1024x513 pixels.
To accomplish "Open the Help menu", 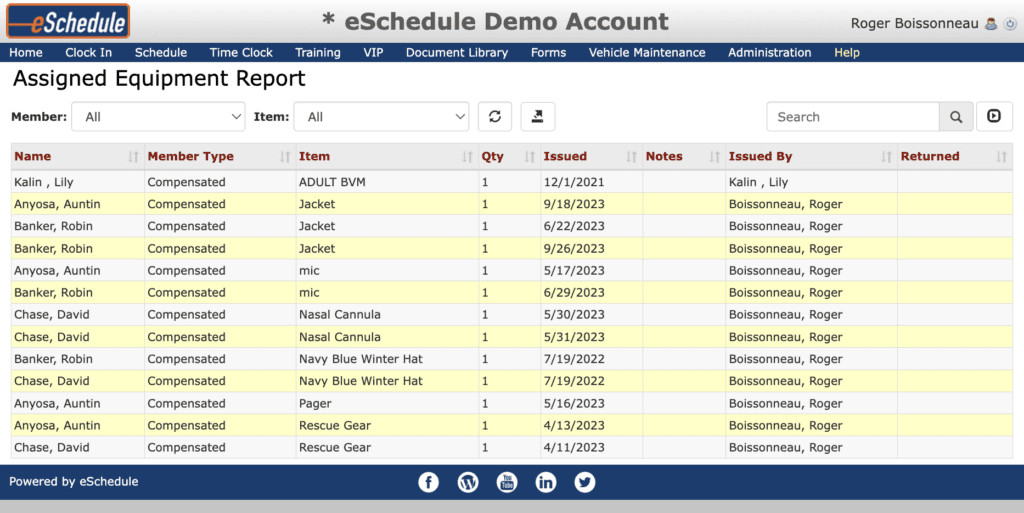I will click(x=846, y=52).
